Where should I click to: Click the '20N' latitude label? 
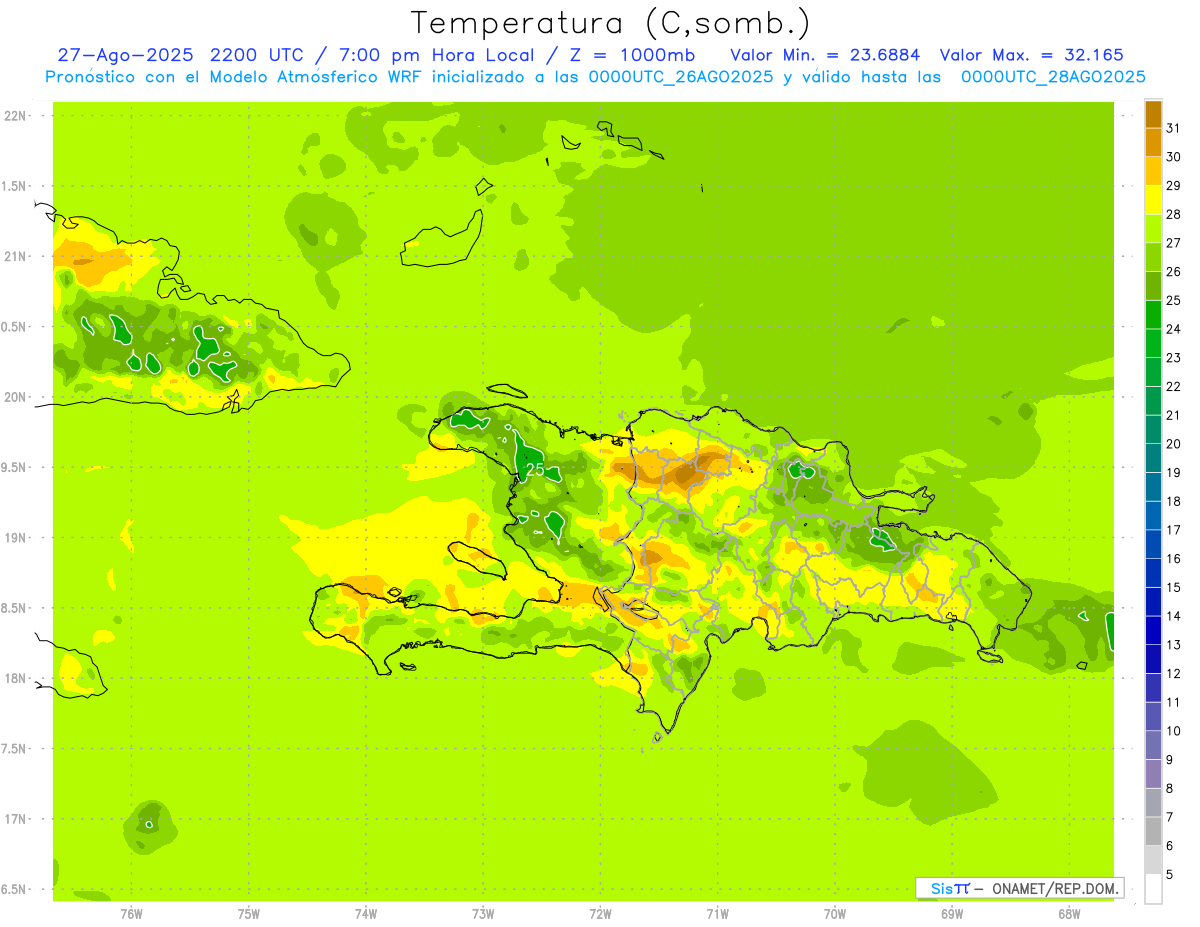(x=14, y=397)
